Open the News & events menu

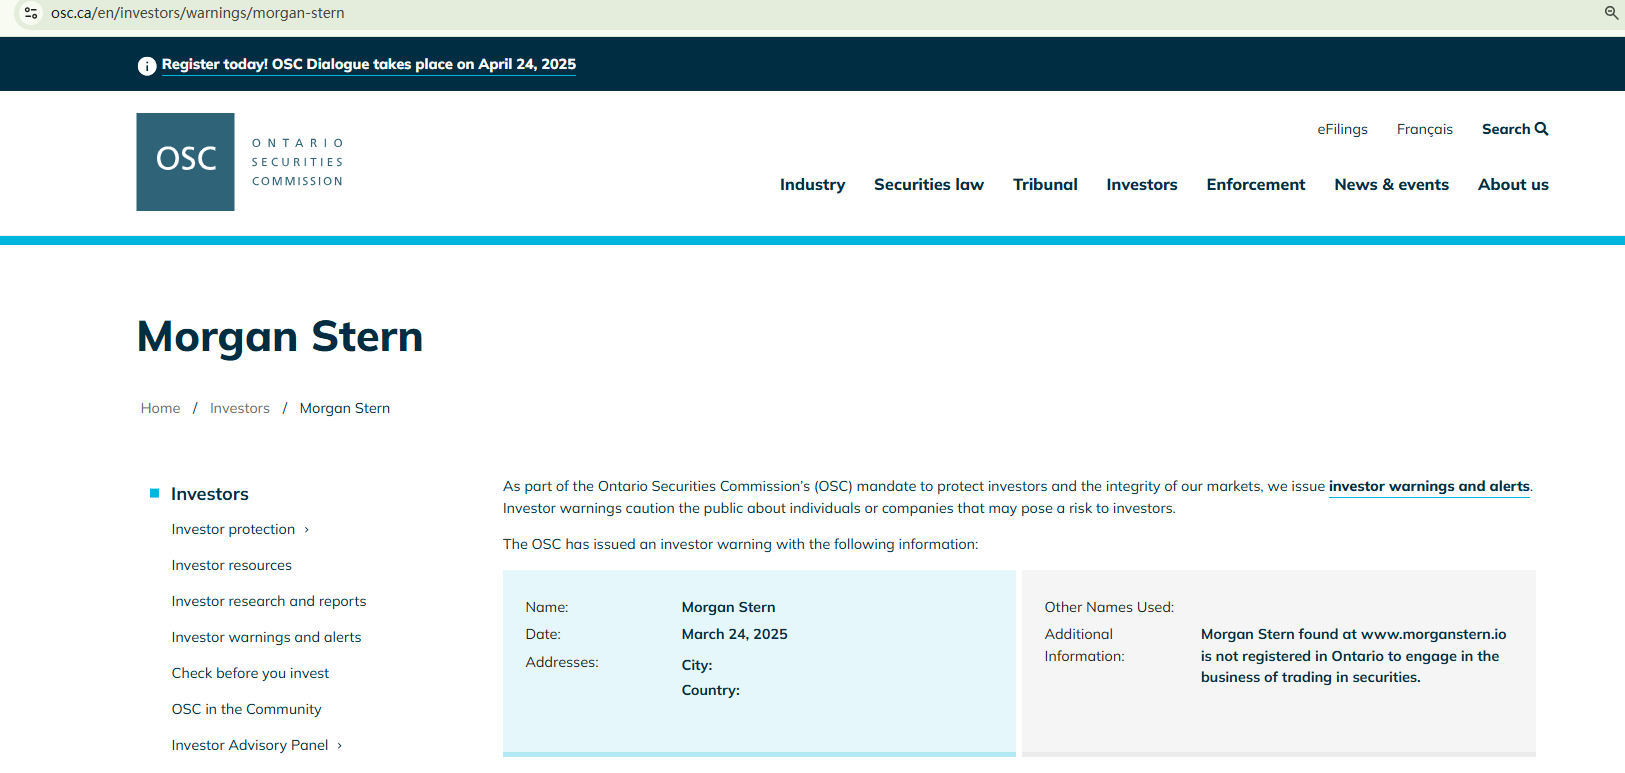(1391, 185)
